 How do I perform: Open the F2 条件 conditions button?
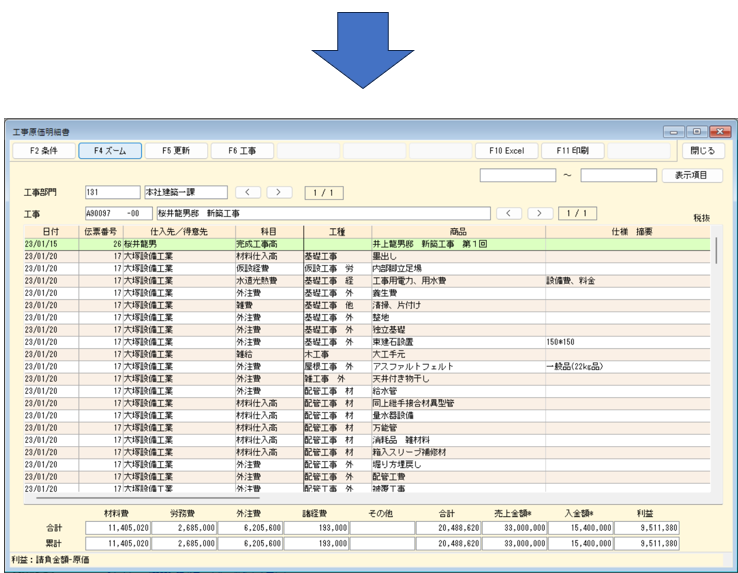(44, 151)
